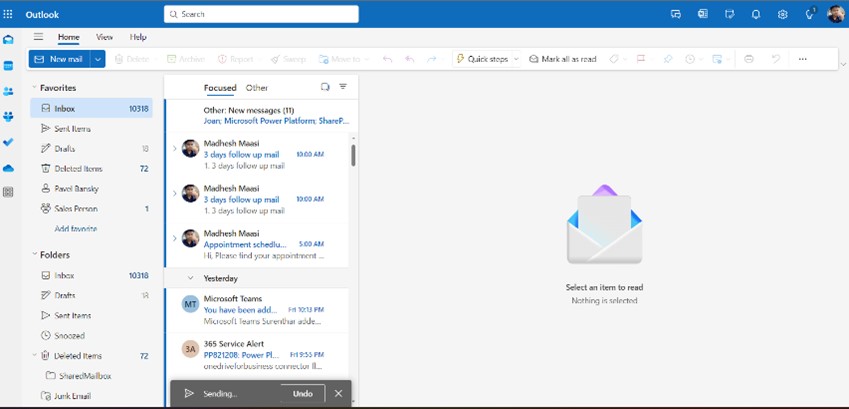Collapse the Yesterday message group
The image size is (849, 409).
[x=190, y=278]
